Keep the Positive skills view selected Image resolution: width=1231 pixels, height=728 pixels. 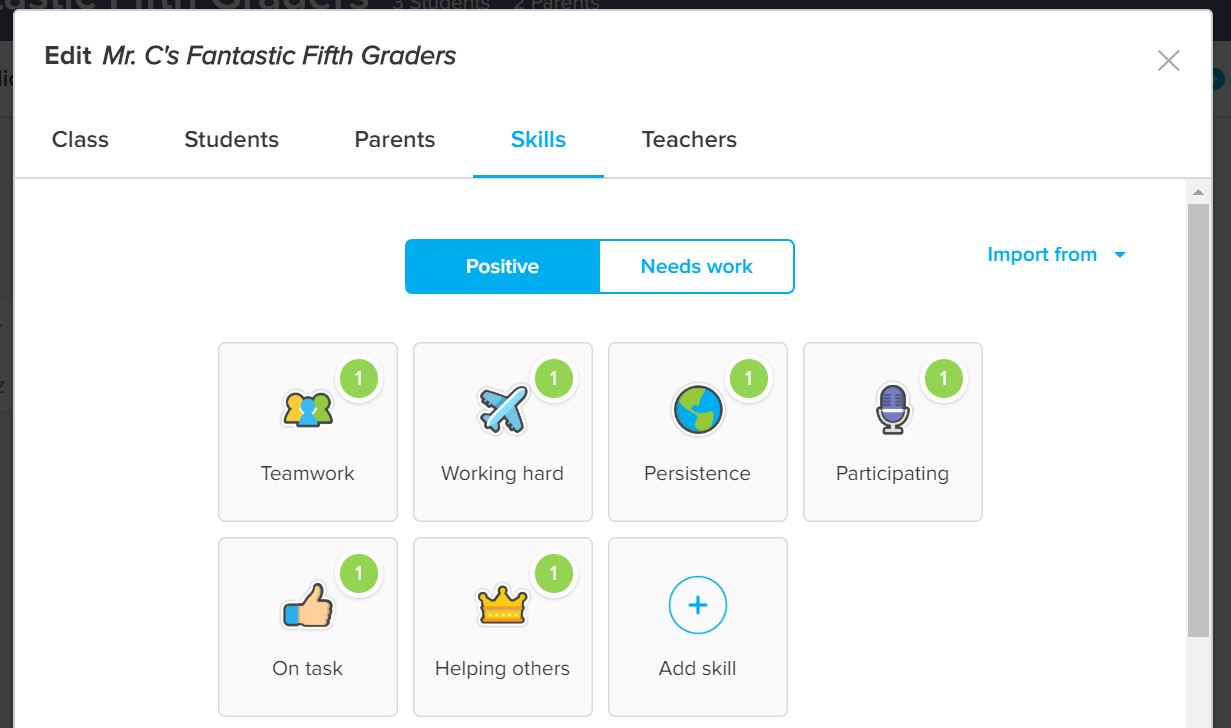[501, 266]
